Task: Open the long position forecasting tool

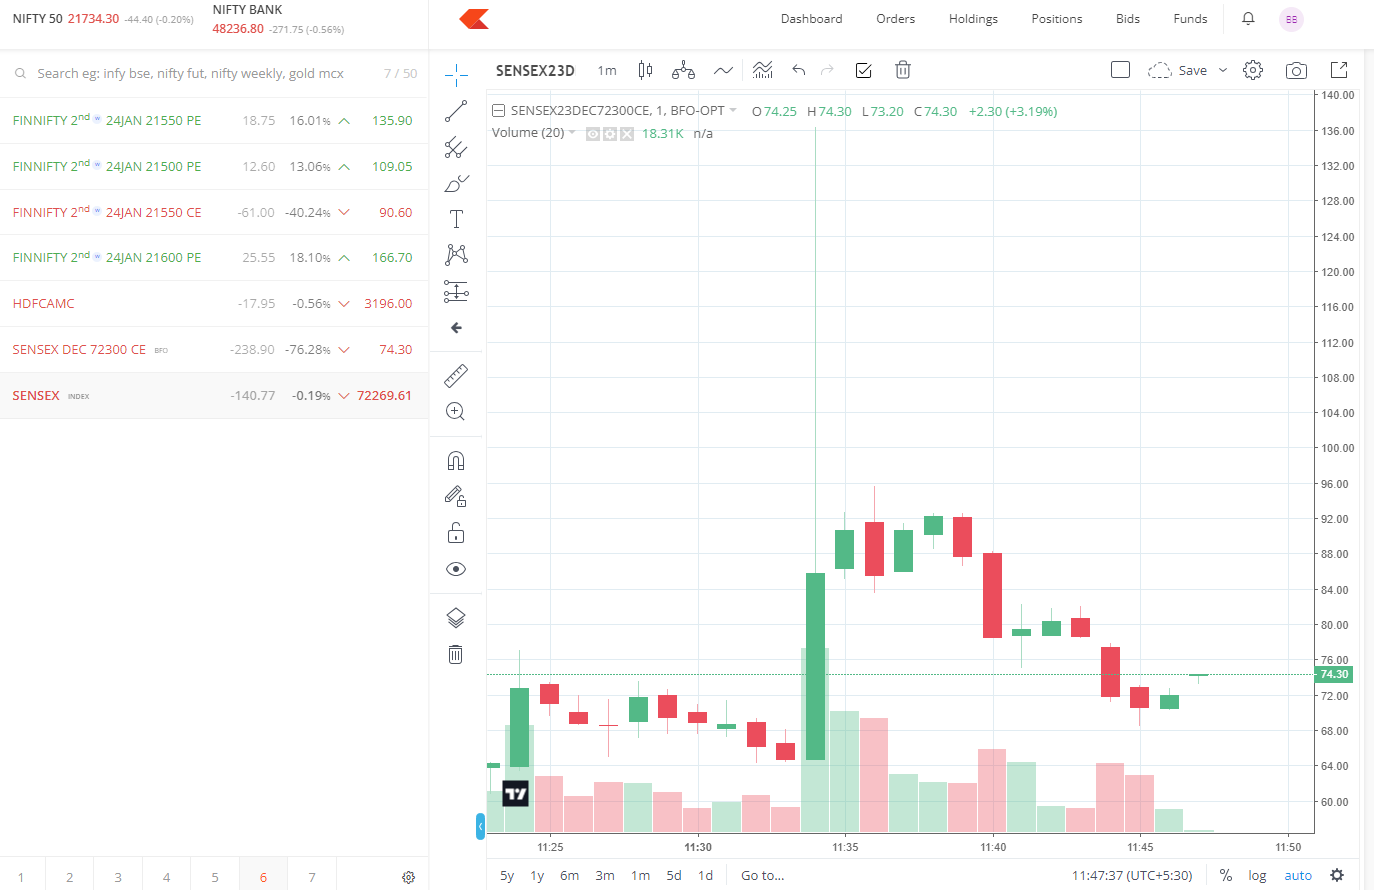Action: coord(456,291)
